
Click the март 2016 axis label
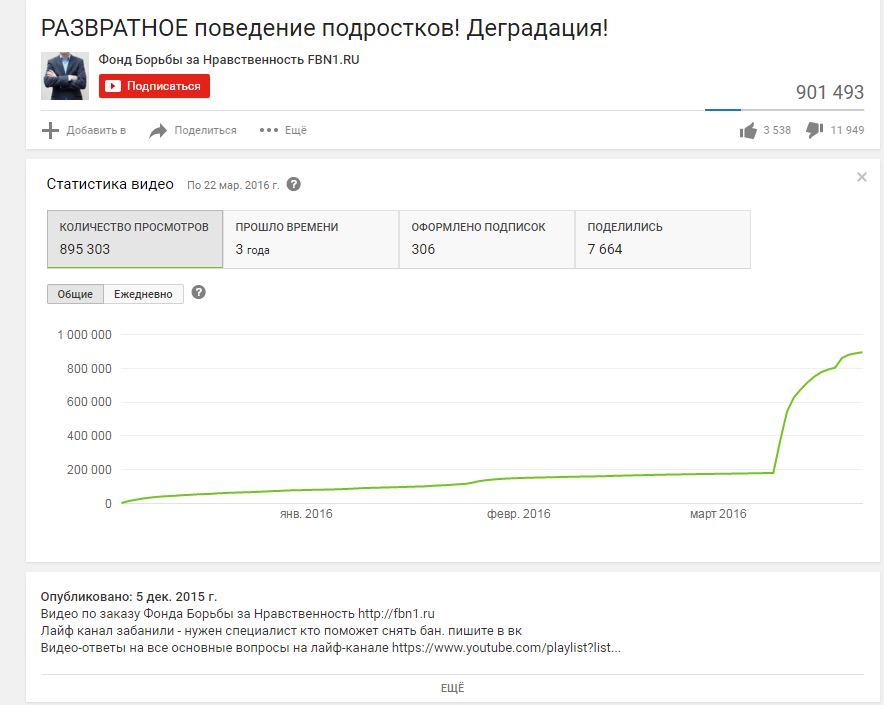click(718, 514)
